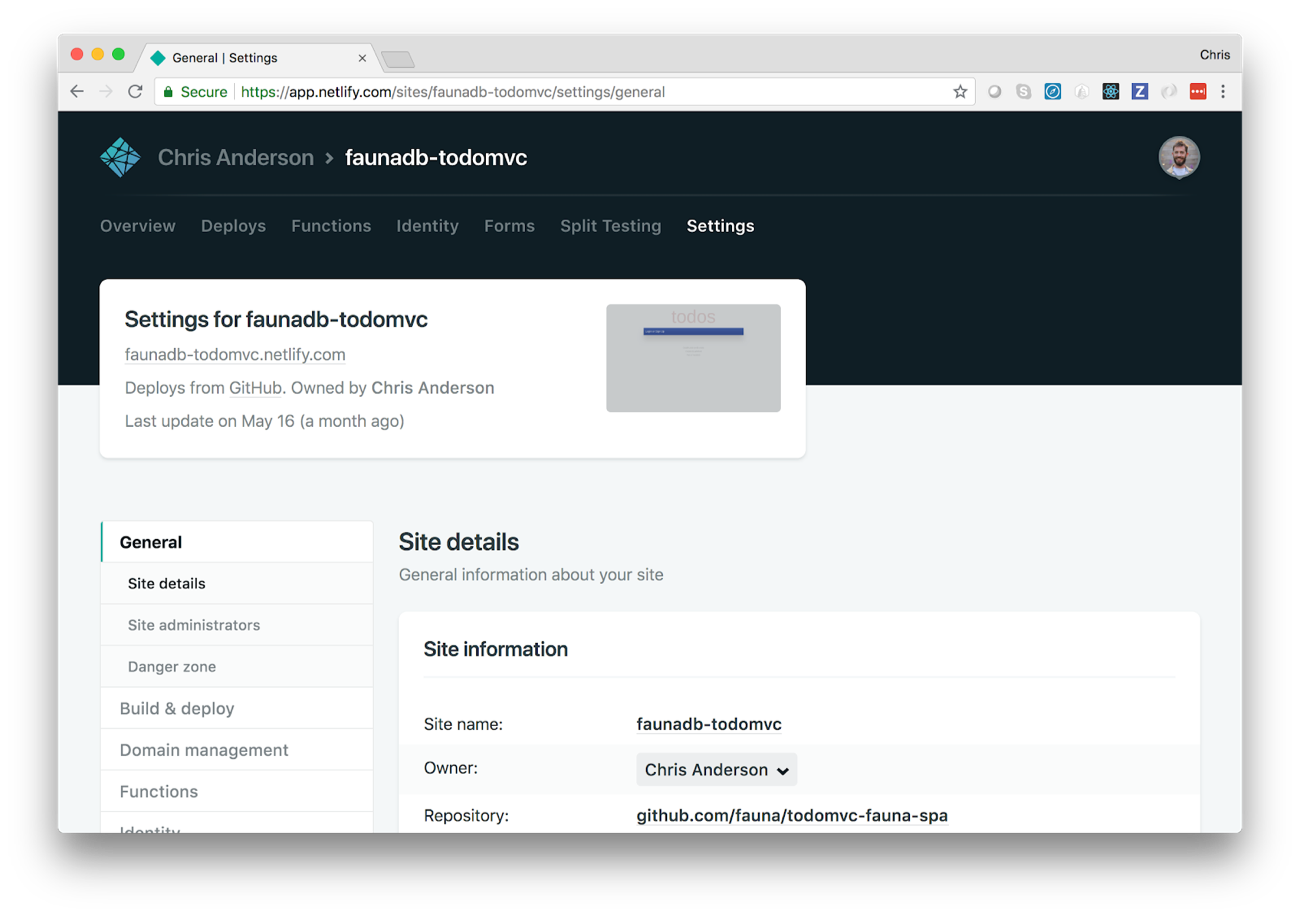Screen dimensions: 1300x914
Task: Go to Danger zone in sidebar
Action: coord(237,666)
